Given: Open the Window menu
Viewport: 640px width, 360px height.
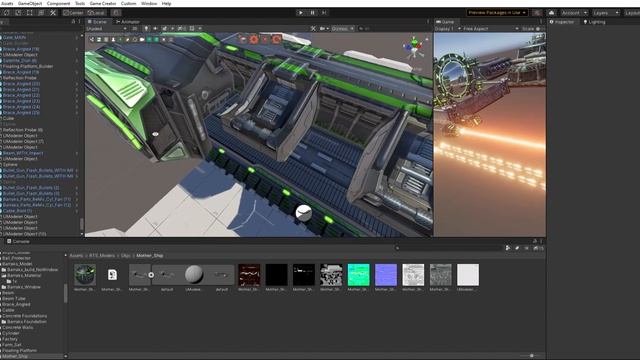Looking at the screenshot, I should click(149, 3).
